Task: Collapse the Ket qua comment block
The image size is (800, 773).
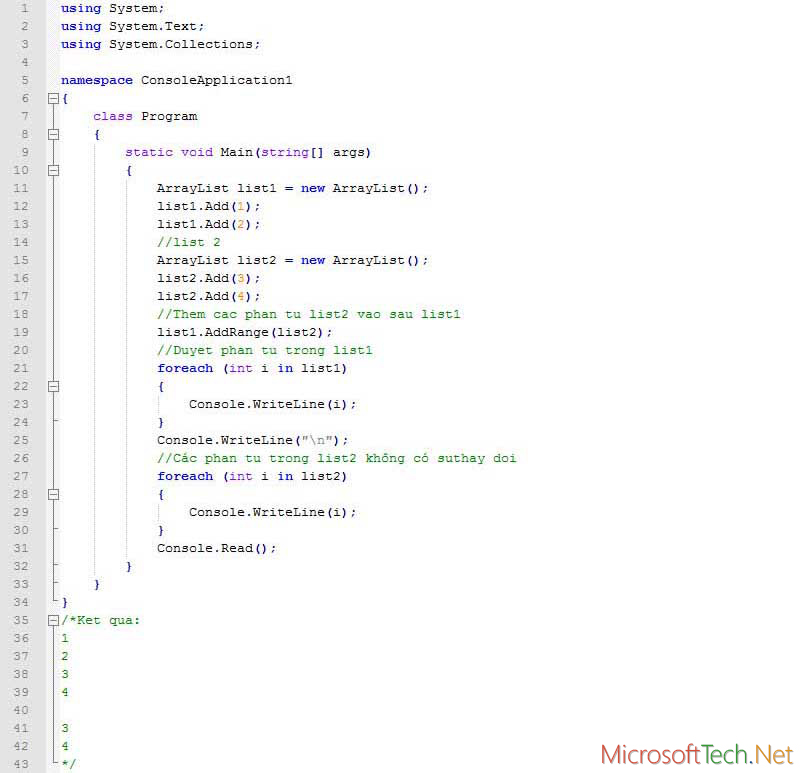Action: point(53,620)
